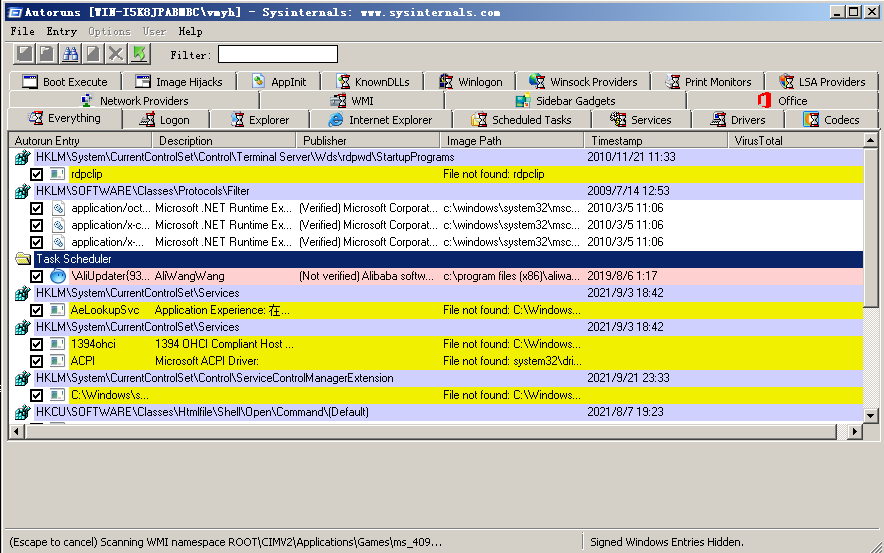This screenshot has width=884, height=553.
Task: Click the vertical scrollbar down arrow
Action: coord(870,415)
